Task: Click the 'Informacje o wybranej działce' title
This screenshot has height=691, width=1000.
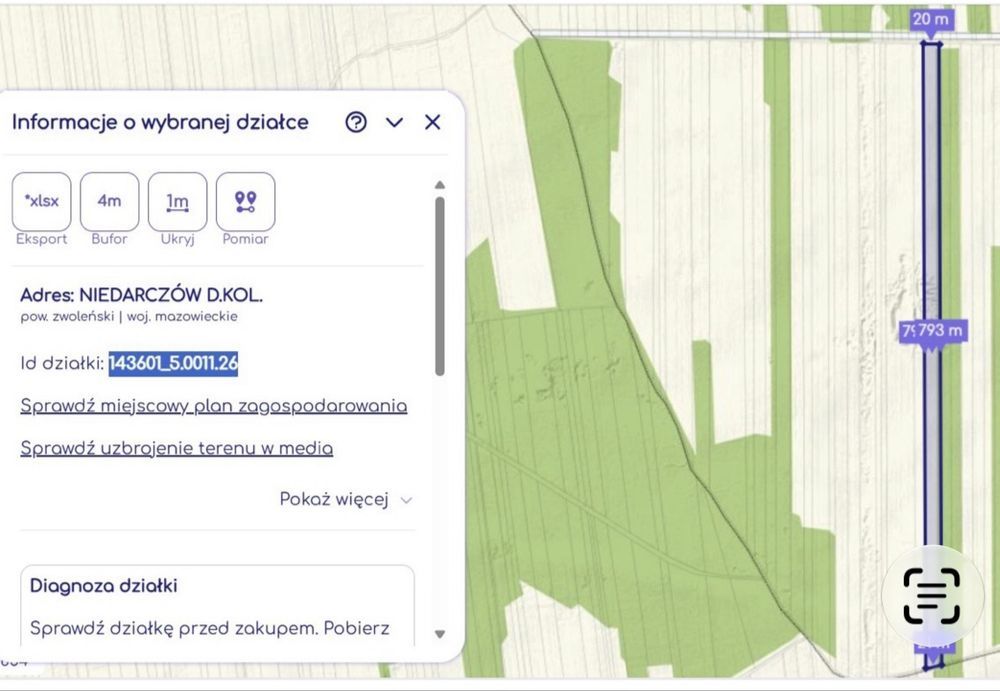Action: click(x=160, y=122)
